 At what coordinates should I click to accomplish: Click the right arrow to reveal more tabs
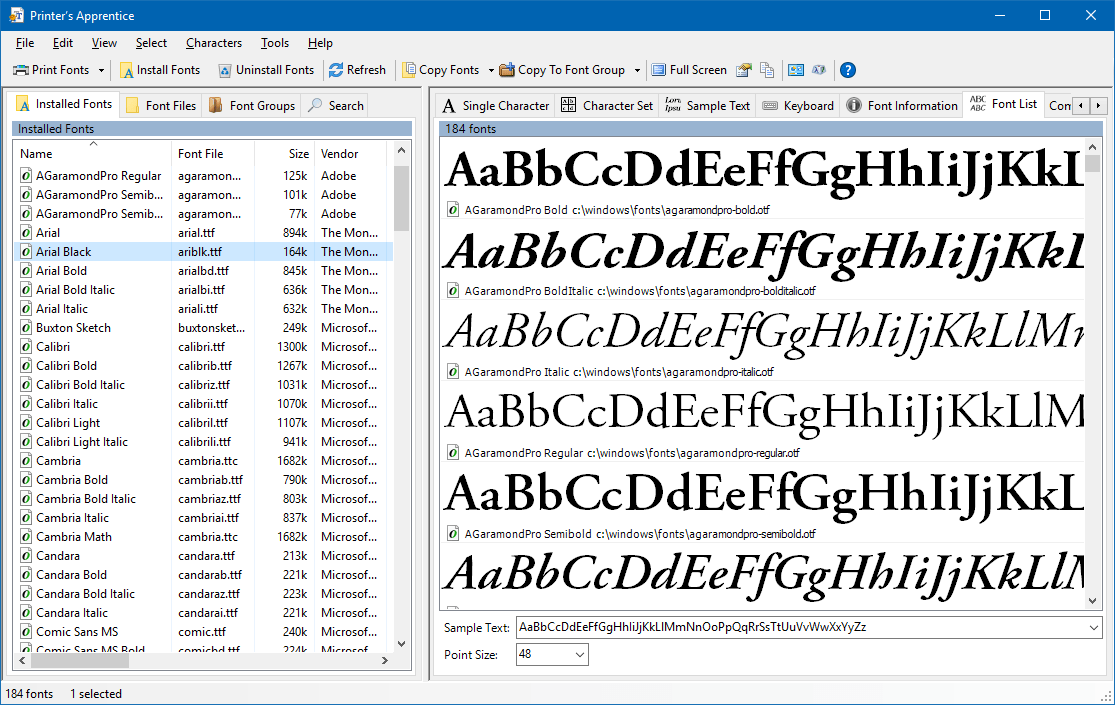1097,104
